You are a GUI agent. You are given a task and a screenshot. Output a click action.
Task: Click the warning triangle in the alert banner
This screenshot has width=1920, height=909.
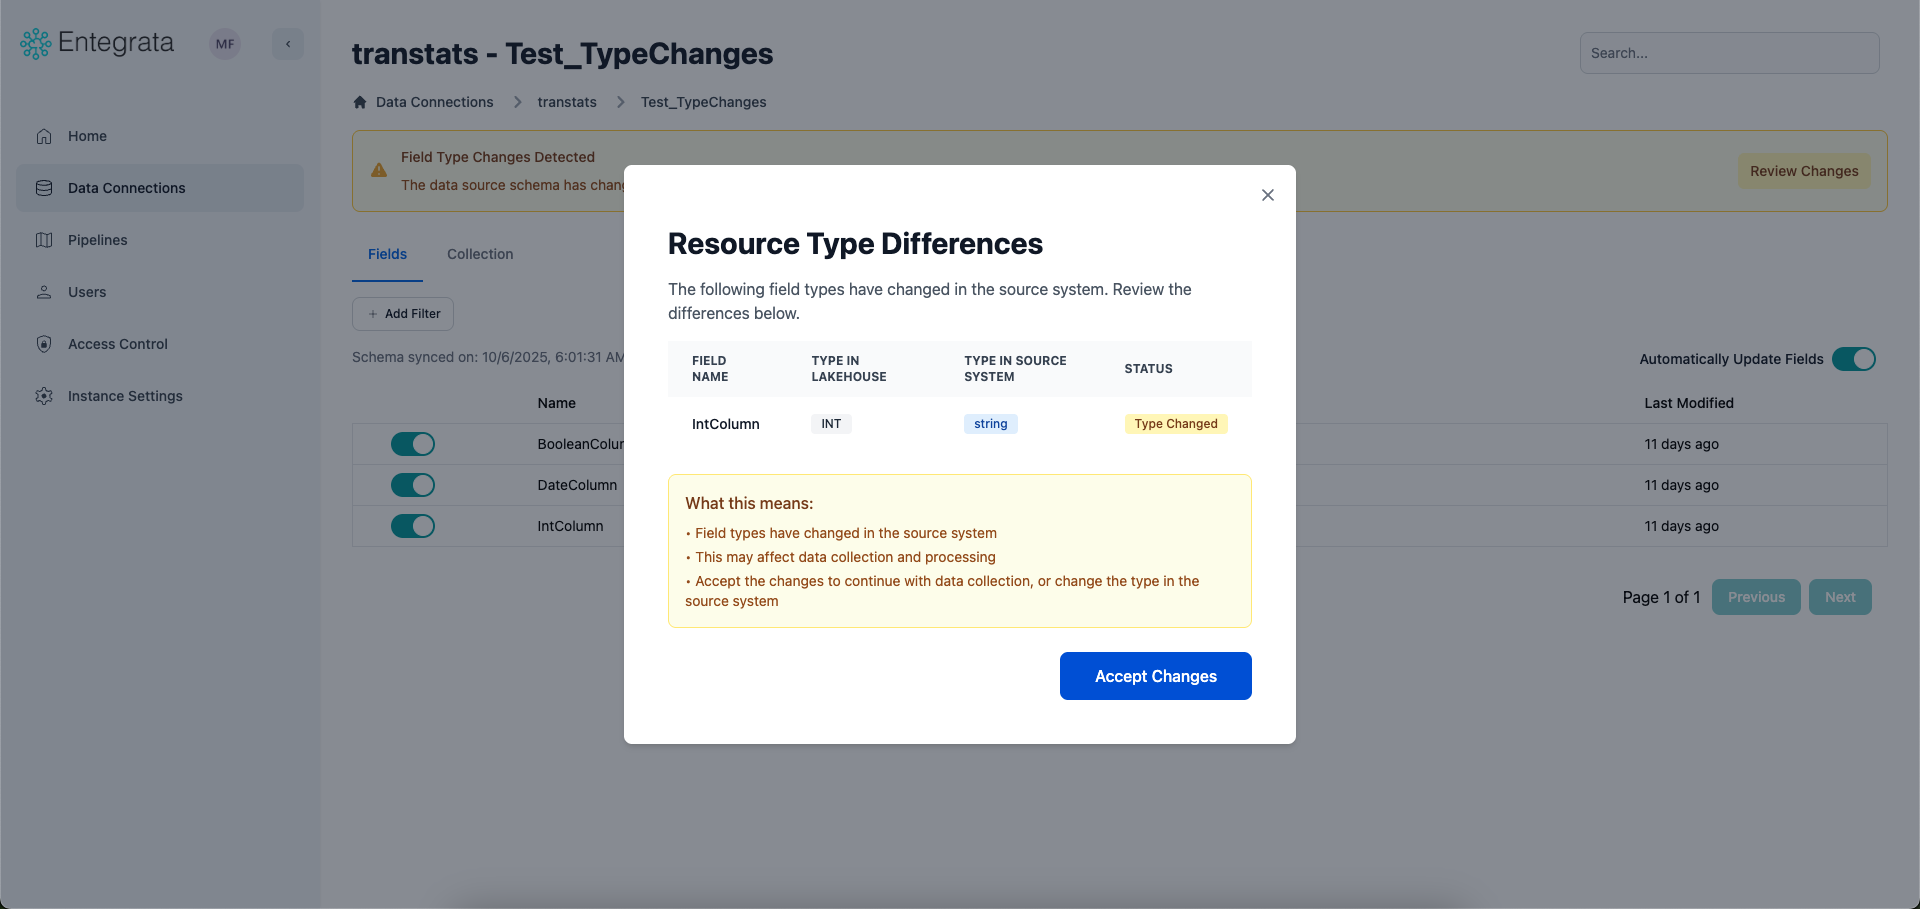coord(379,170)
